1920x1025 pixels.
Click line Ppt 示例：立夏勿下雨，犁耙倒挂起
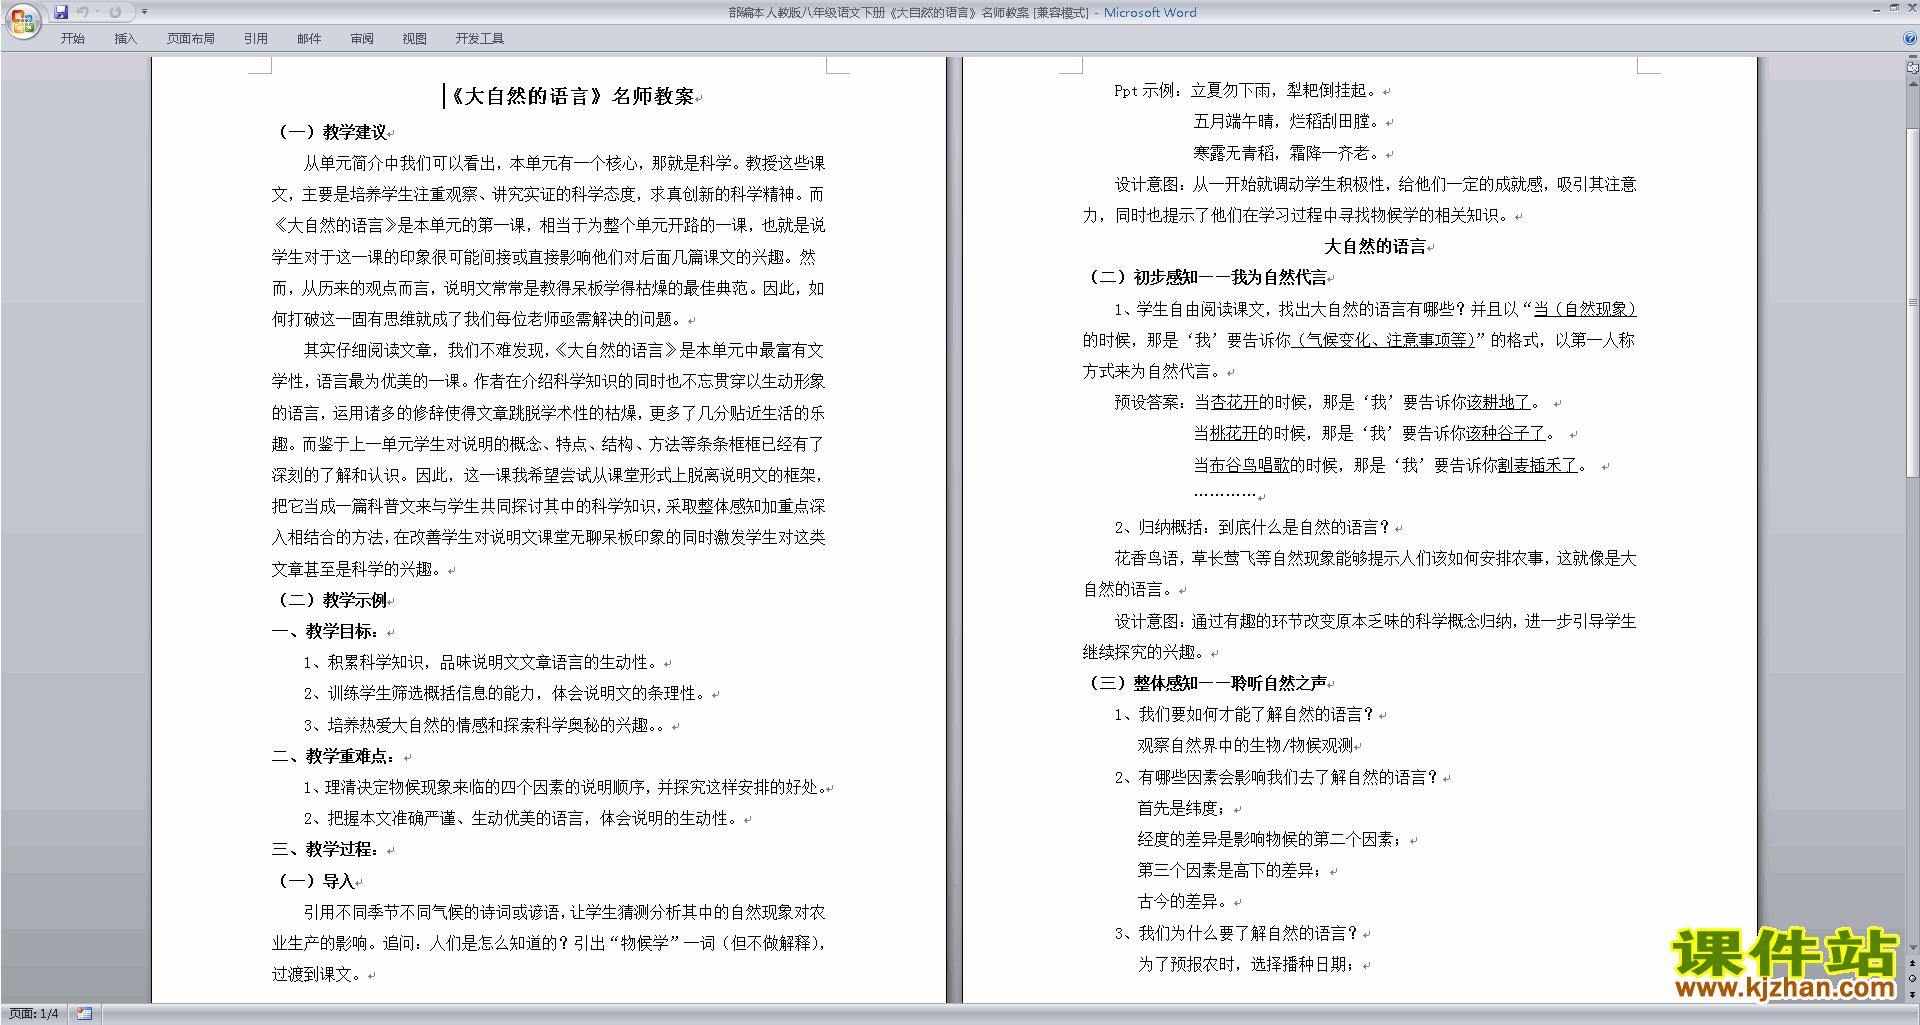(x=1246, y=90)
